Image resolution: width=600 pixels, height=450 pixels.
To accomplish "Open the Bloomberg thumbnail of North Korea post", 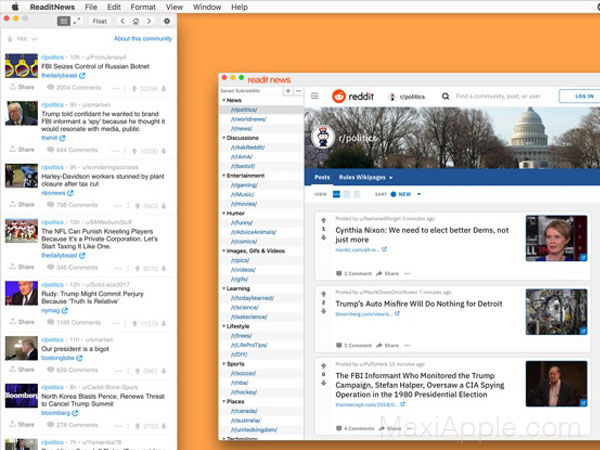I will [21, 395].
